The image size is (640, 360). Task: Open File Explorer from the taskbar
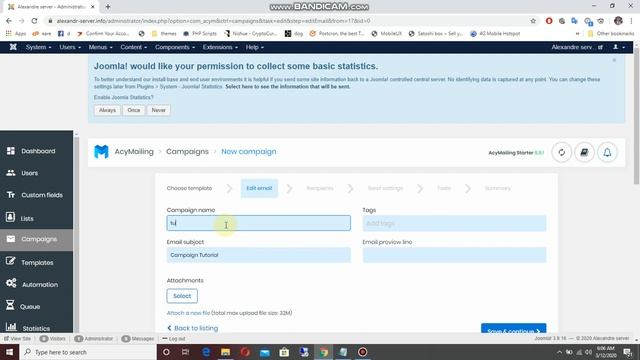(225, 352)
